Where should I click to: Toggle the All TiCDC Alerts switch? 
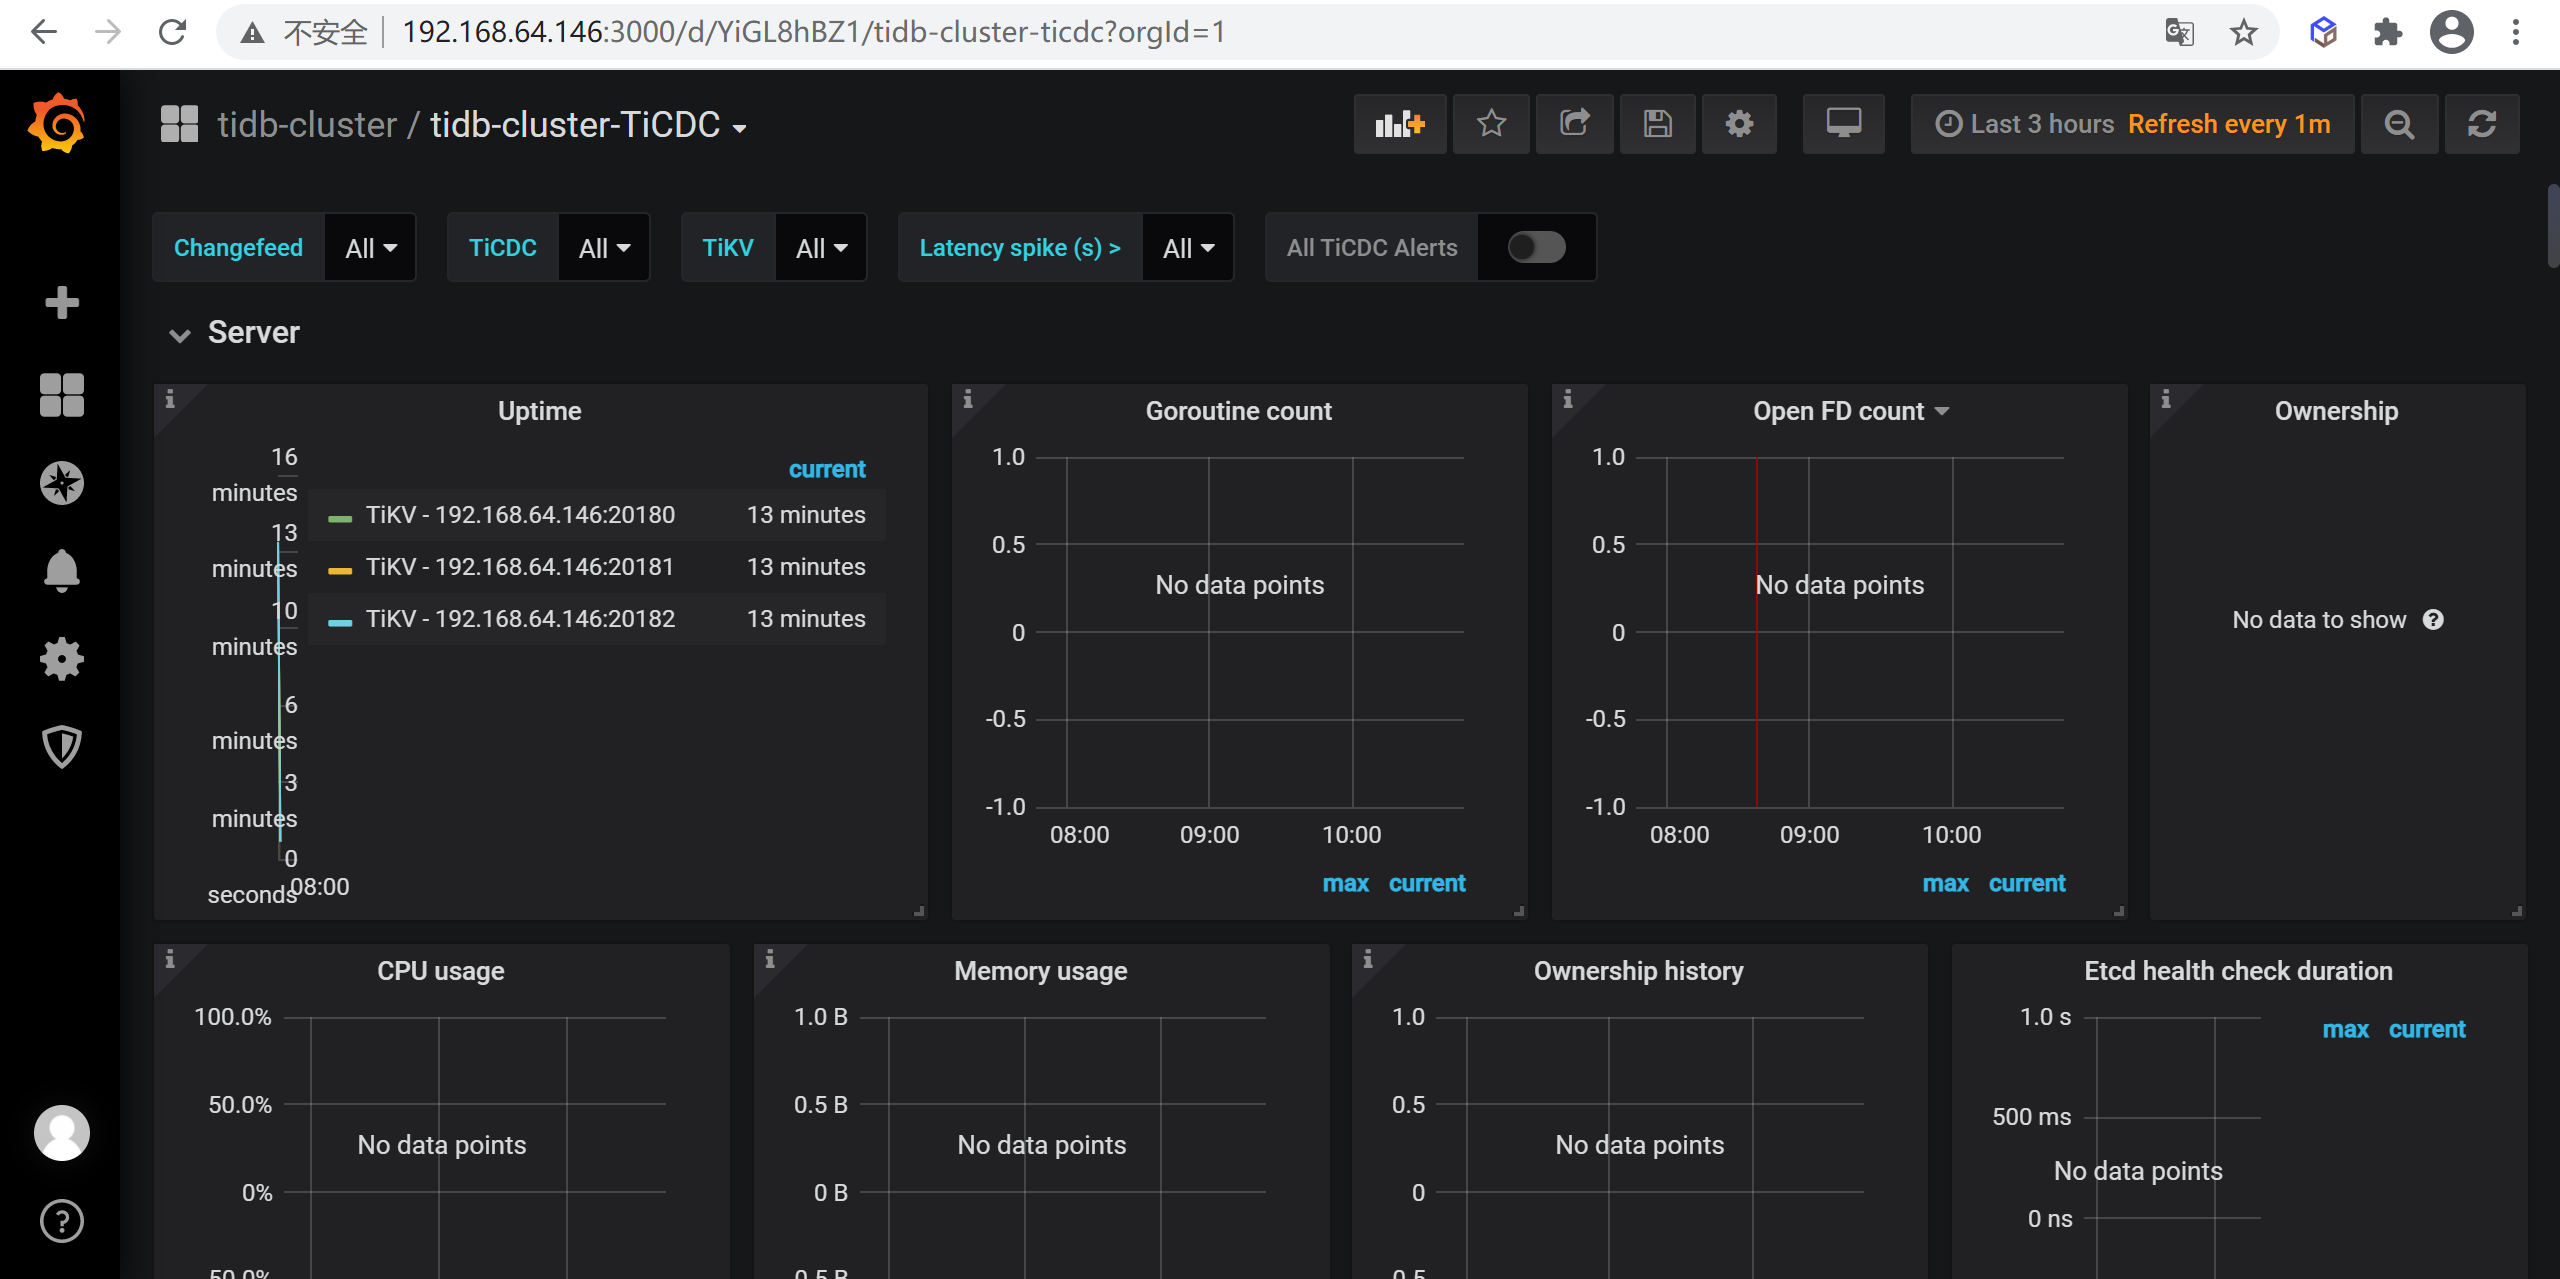1536,247
